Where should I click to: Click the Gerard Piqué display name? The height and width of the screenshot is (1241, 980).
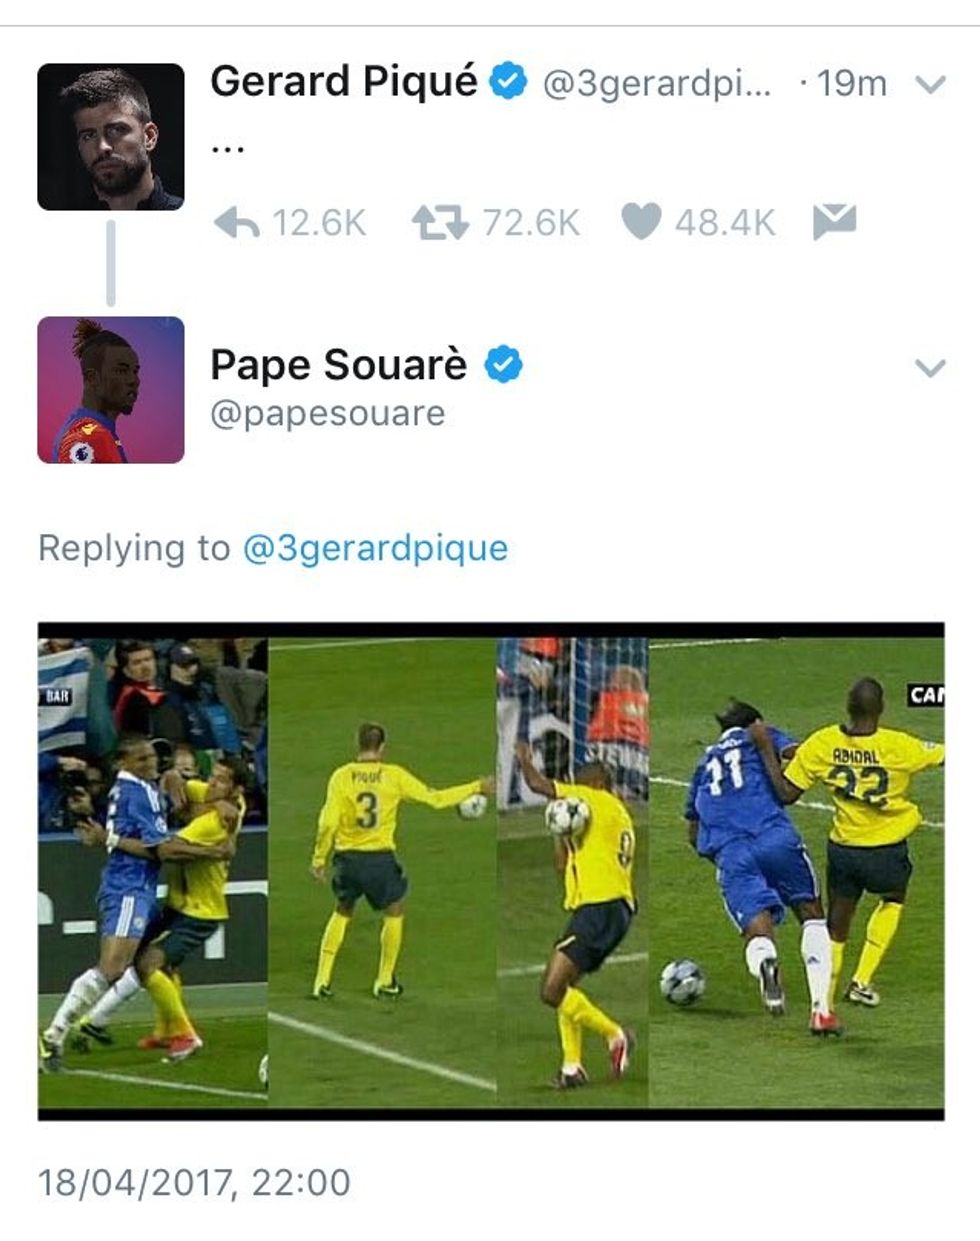click(344, 82)
